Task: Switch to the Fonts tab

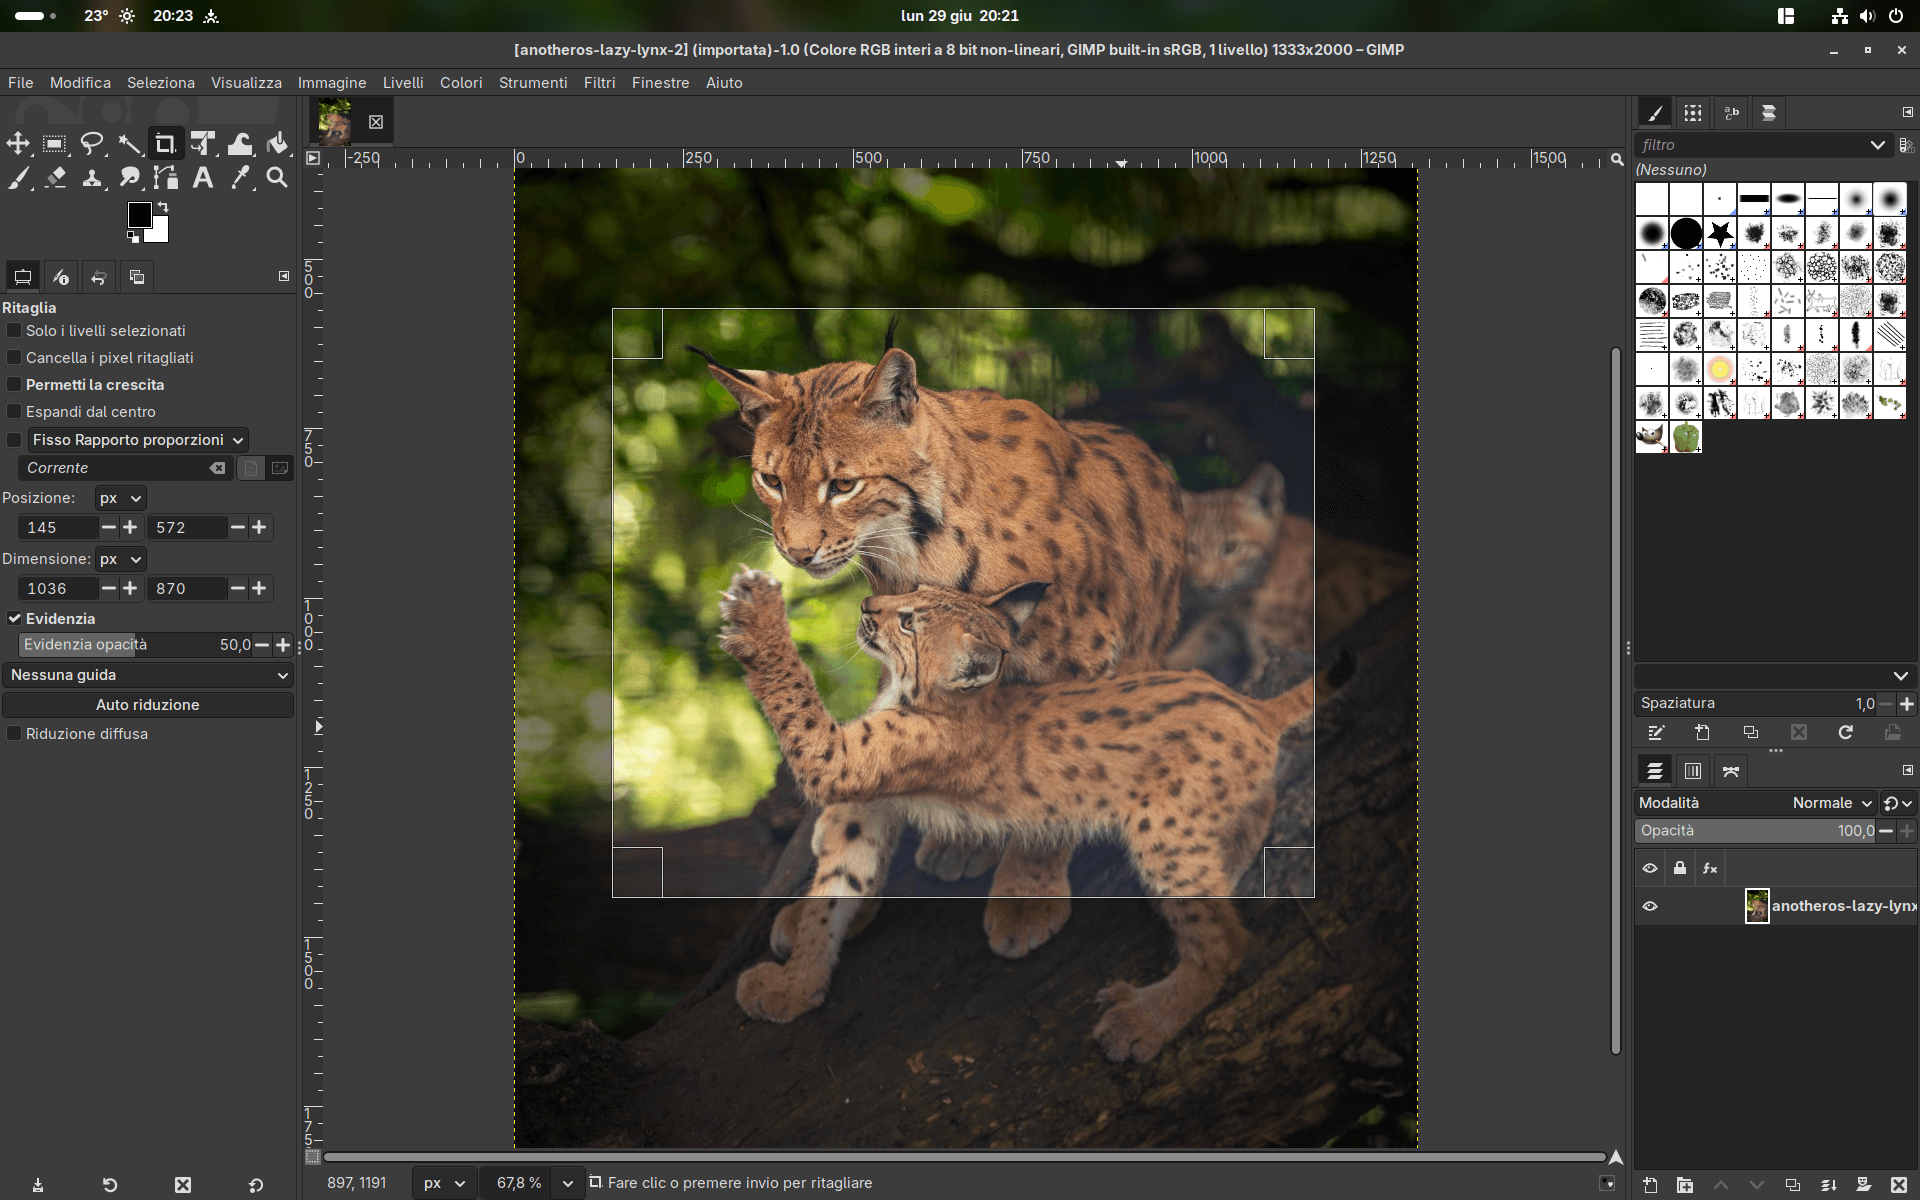Action: (1731, 113)
